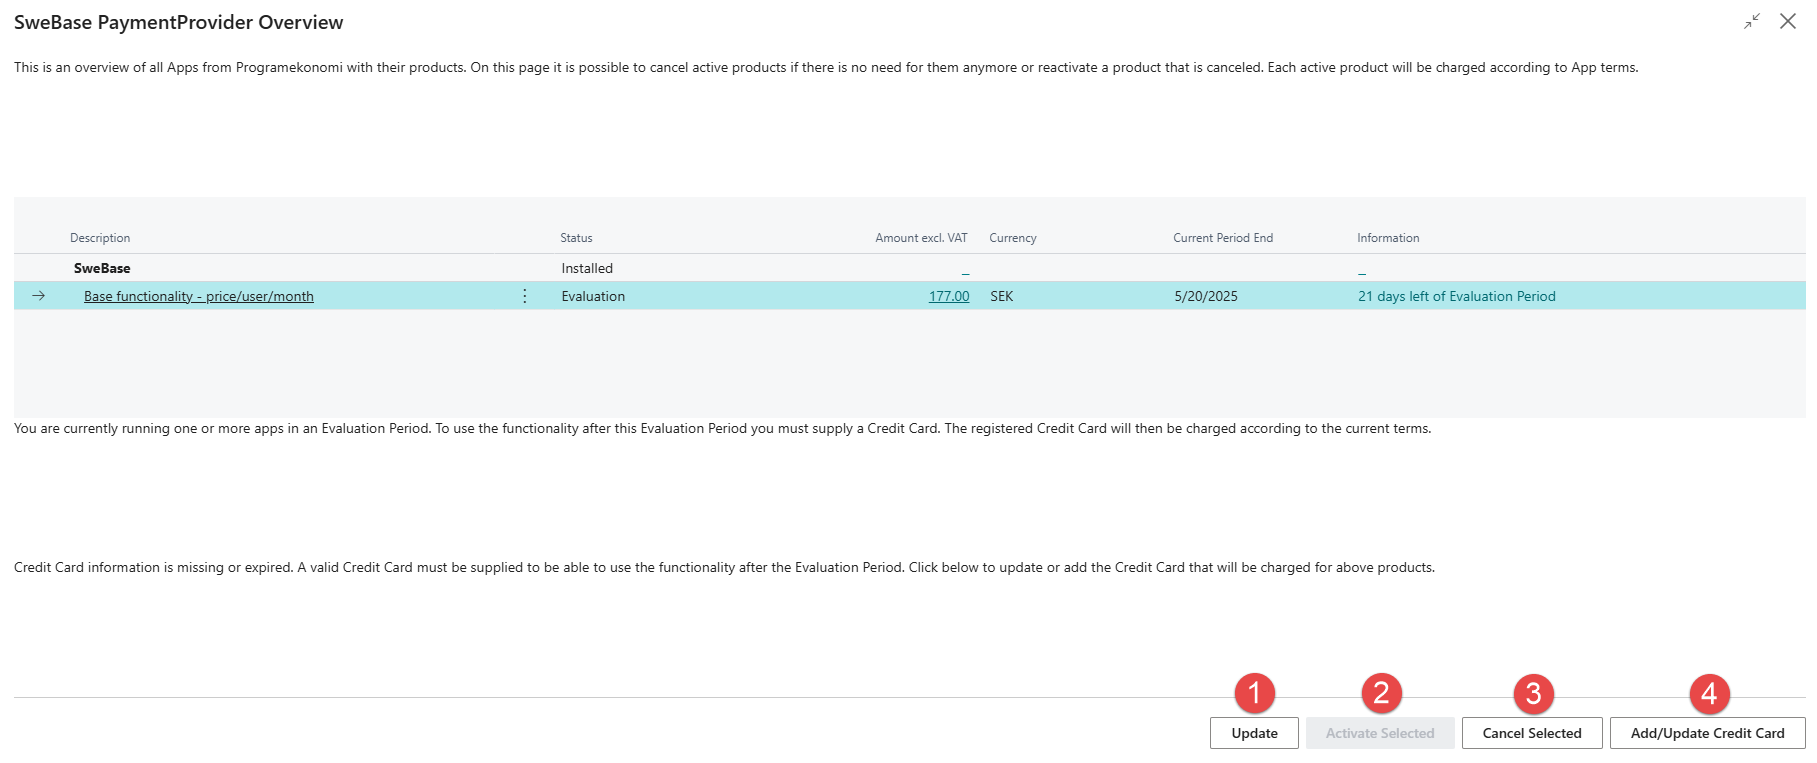Select the SweBase row
Screen dimensions: 1817x763
(x=910, y=268)
